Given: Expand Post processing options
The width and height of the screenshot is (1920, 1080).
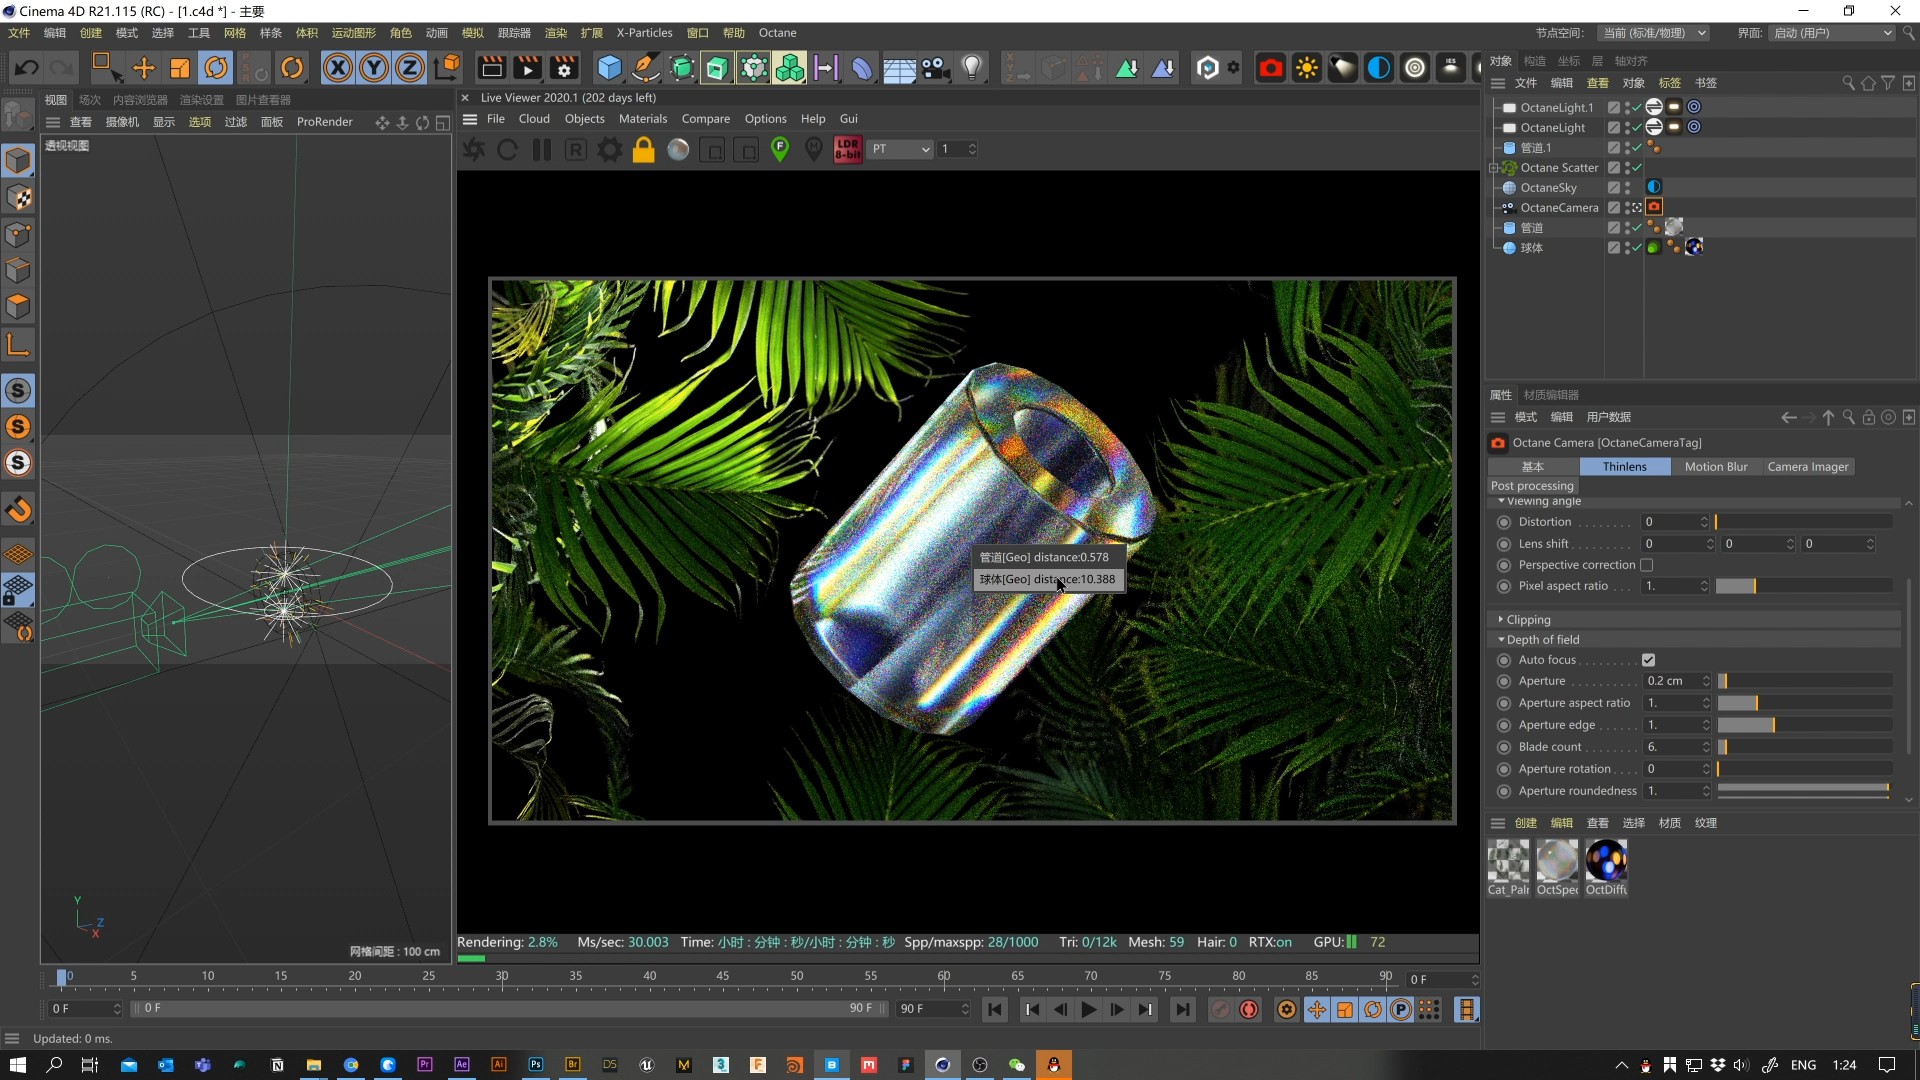Looking at the screenshot, I should click(1532, 485).
